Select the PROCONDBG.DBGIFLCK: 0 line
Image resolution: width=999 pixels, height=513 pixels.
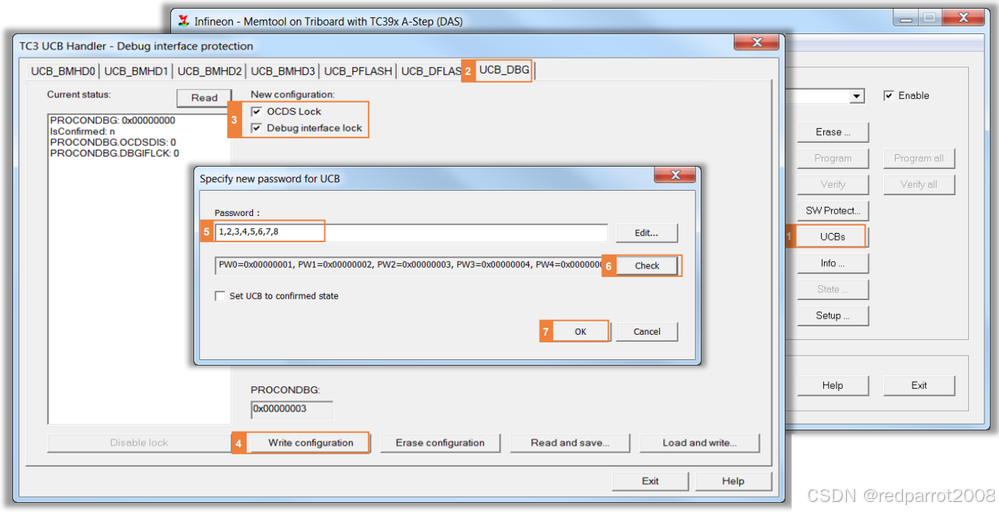point(115,153)
